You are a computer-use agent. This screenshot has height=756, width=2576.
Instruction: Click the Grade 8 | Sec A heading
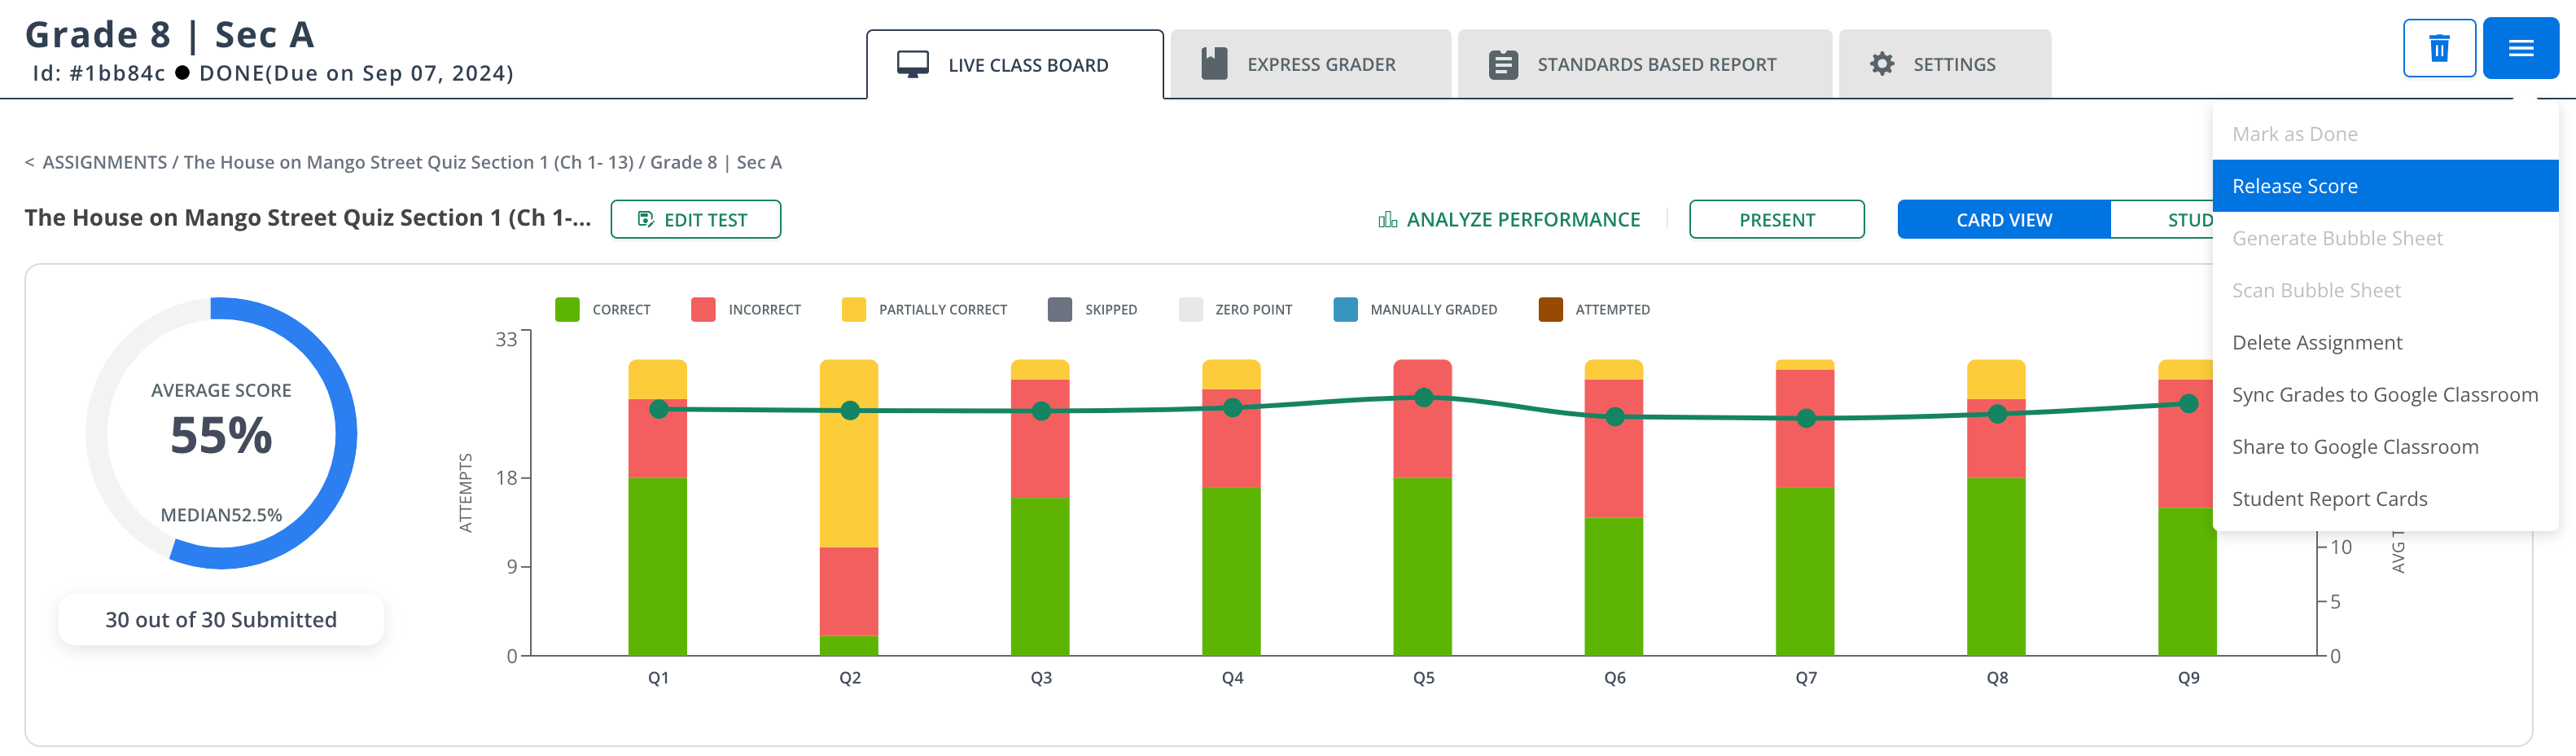[x=170, y=34]
